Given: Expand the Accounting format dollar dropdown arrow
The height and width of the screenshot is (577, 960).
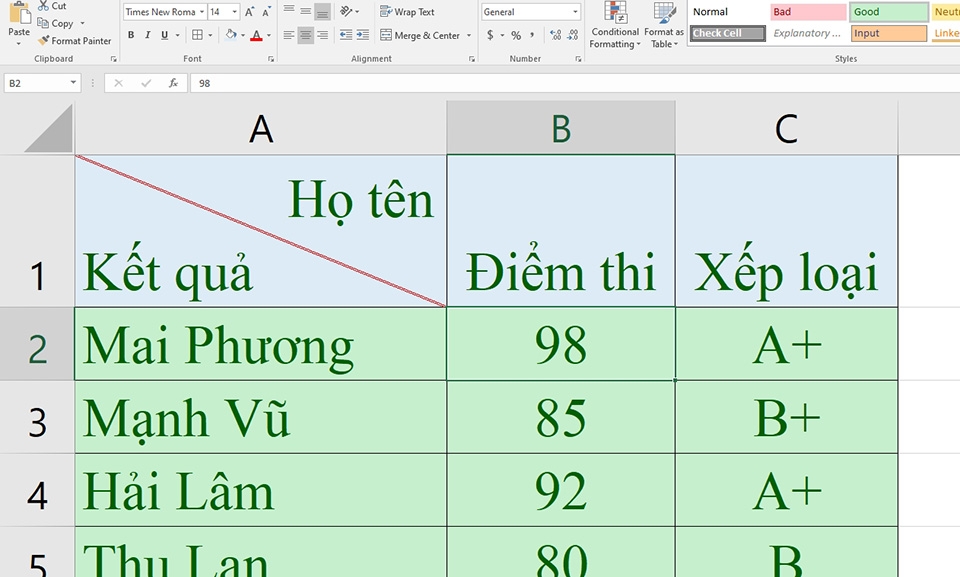Looking at the screenshot, I should point(502,36).
